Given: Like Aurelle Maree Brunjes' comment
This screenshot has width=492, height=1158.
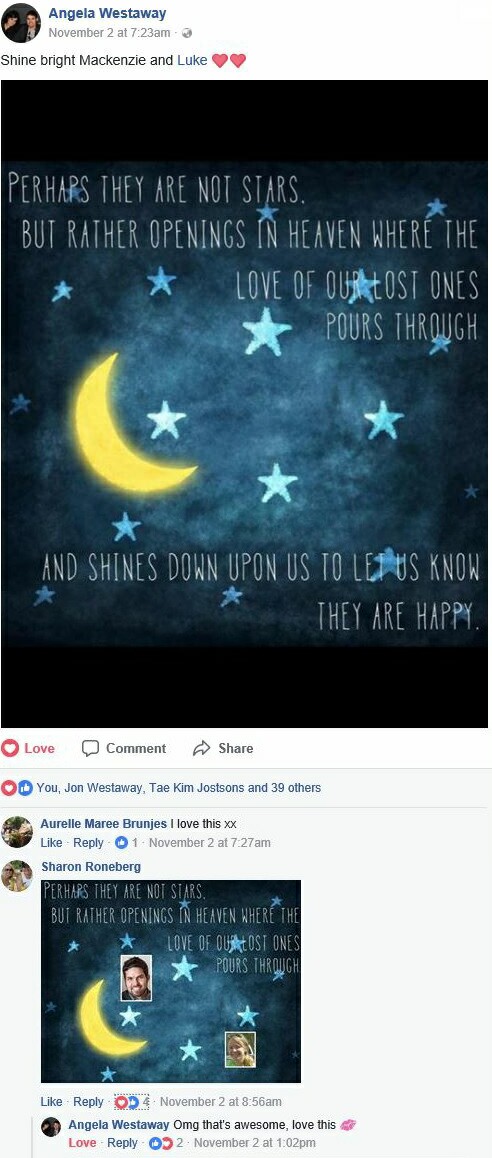Looking at the screenshot, I should (51, 843).
